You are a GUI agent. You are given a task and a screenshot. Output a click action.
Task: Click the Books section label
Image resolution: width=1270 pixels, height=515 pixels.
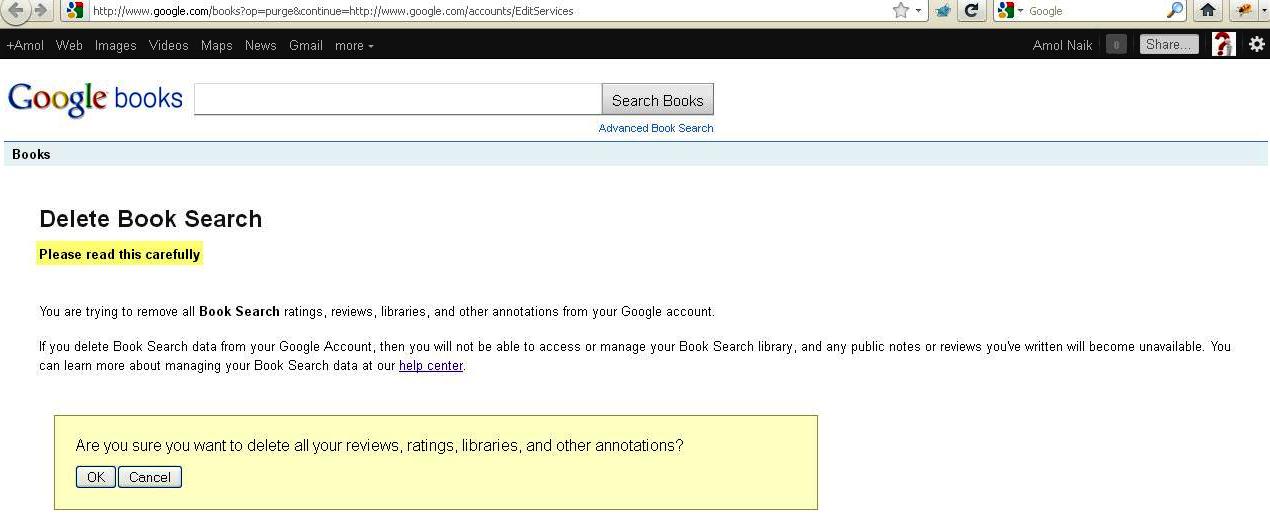(x=31, y=154)
